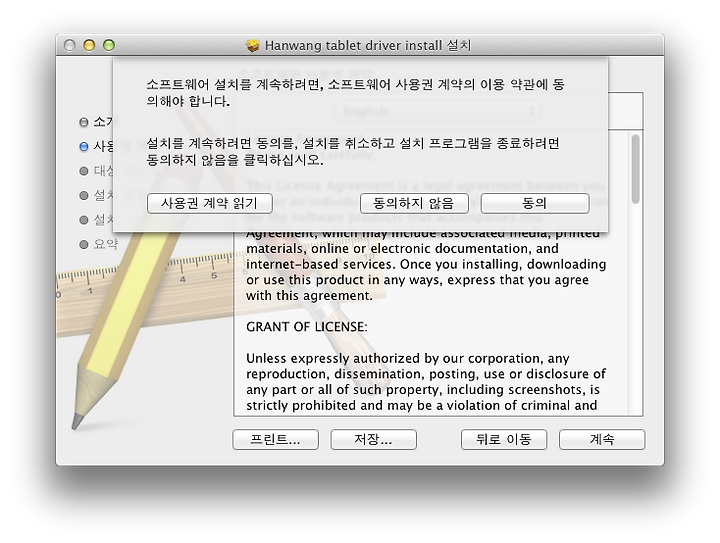Click the GRANT OF LICENSE: heading
This screenshot has height=543, width=720.
pyautogui.click(x=307, y=327)
